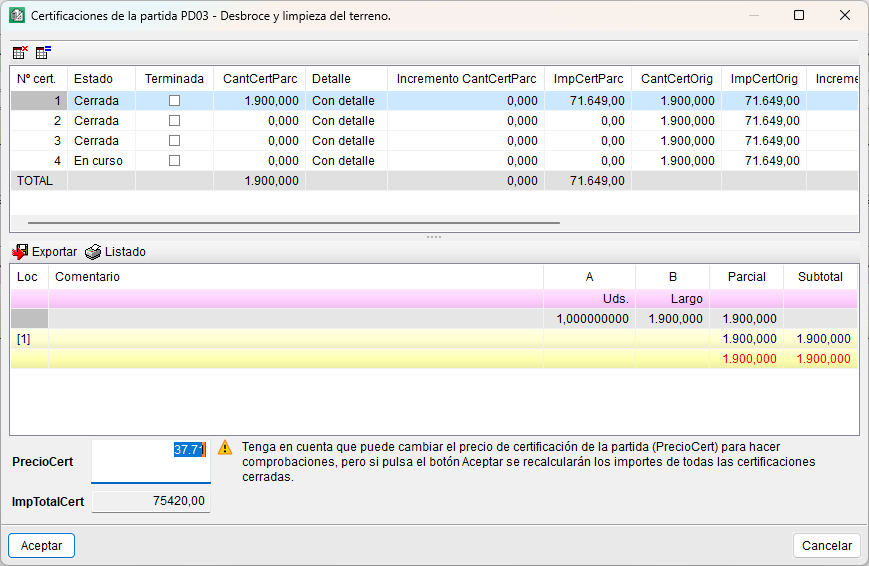Screen dimensions: 869x566
Task: Click the Detalle column header
Action: [346, 79]
